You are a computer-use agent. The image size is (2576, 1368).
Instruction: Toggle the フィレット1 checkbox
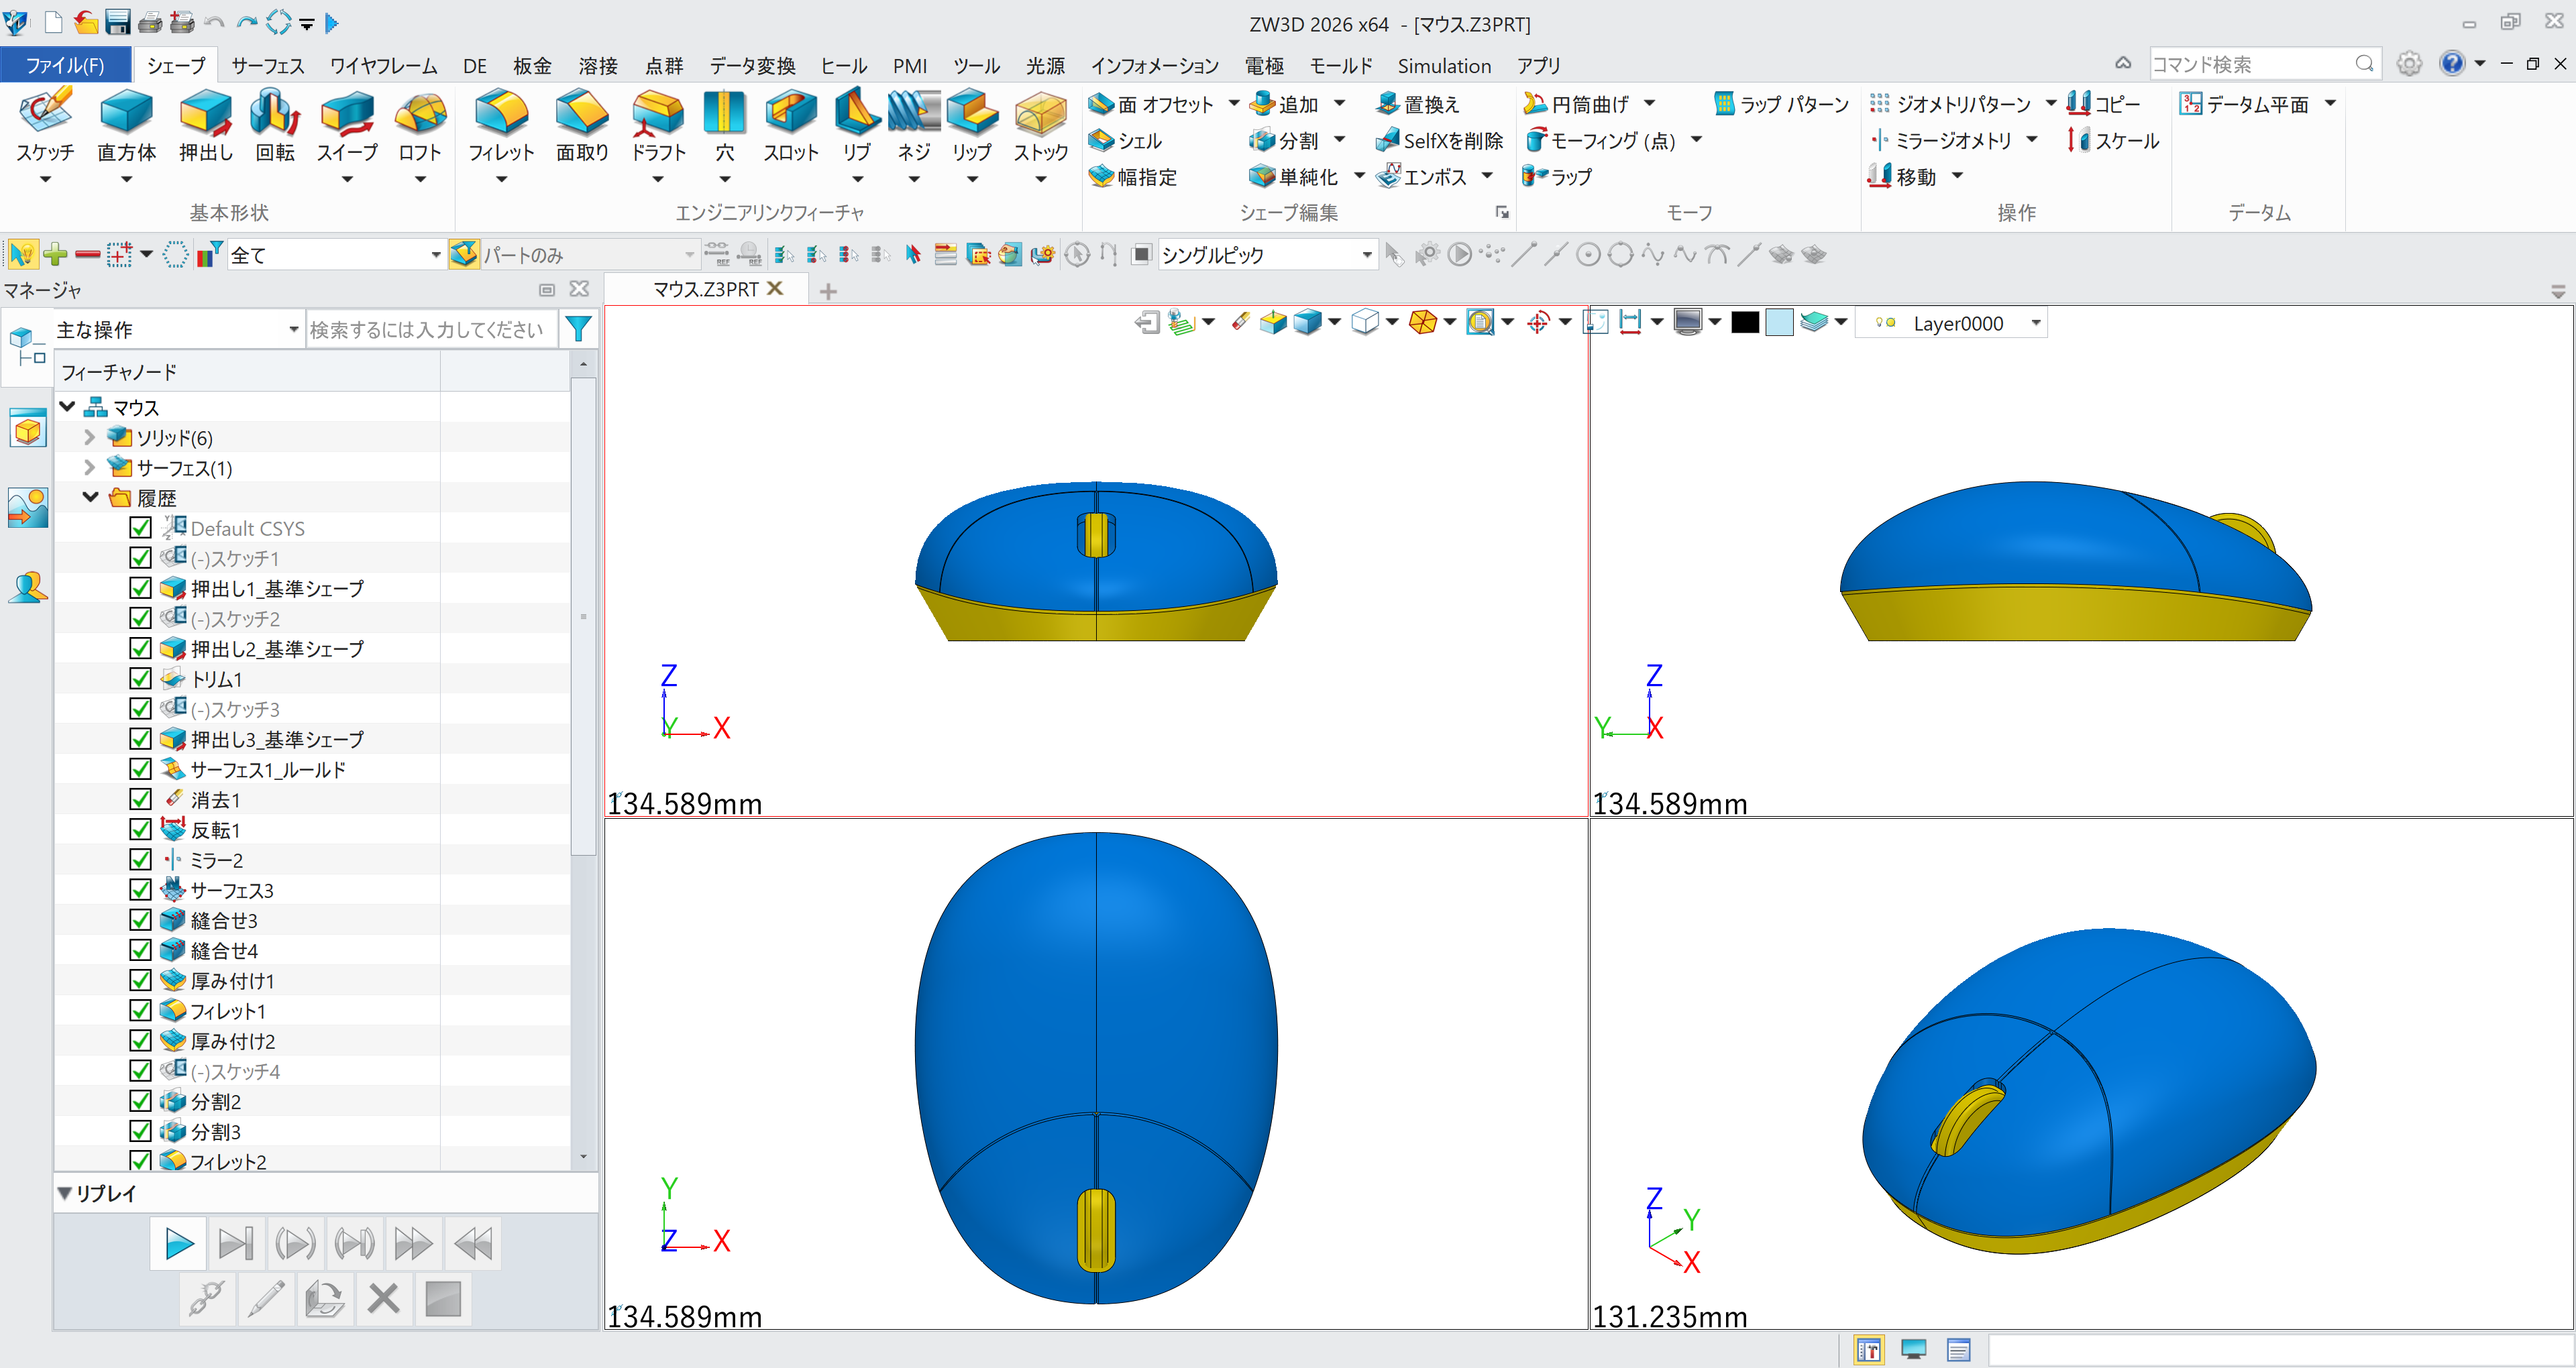(141, 1010)
